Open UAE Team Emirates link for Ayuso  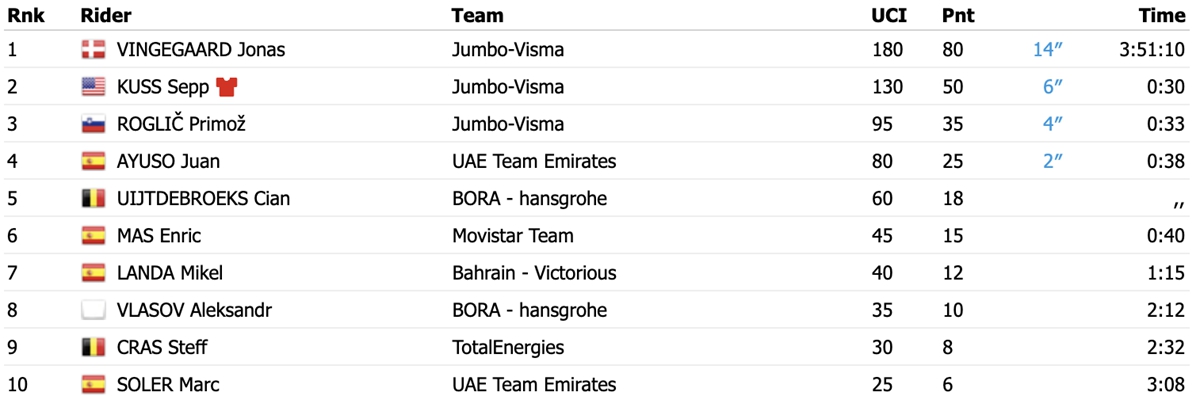pyautogui.click(x=534, y=161)
